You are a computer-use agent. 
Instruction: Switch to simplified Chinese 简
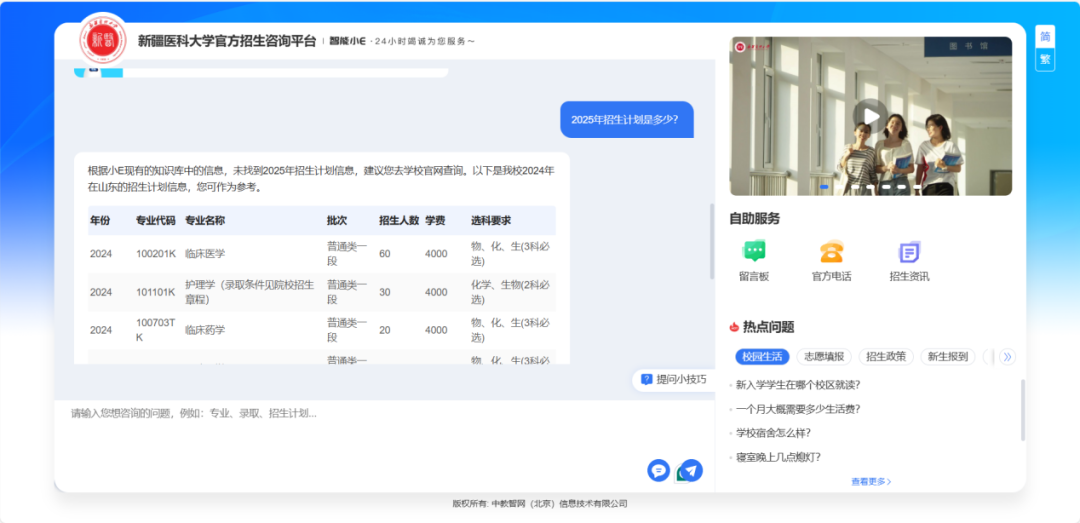tap(1045, 36)
